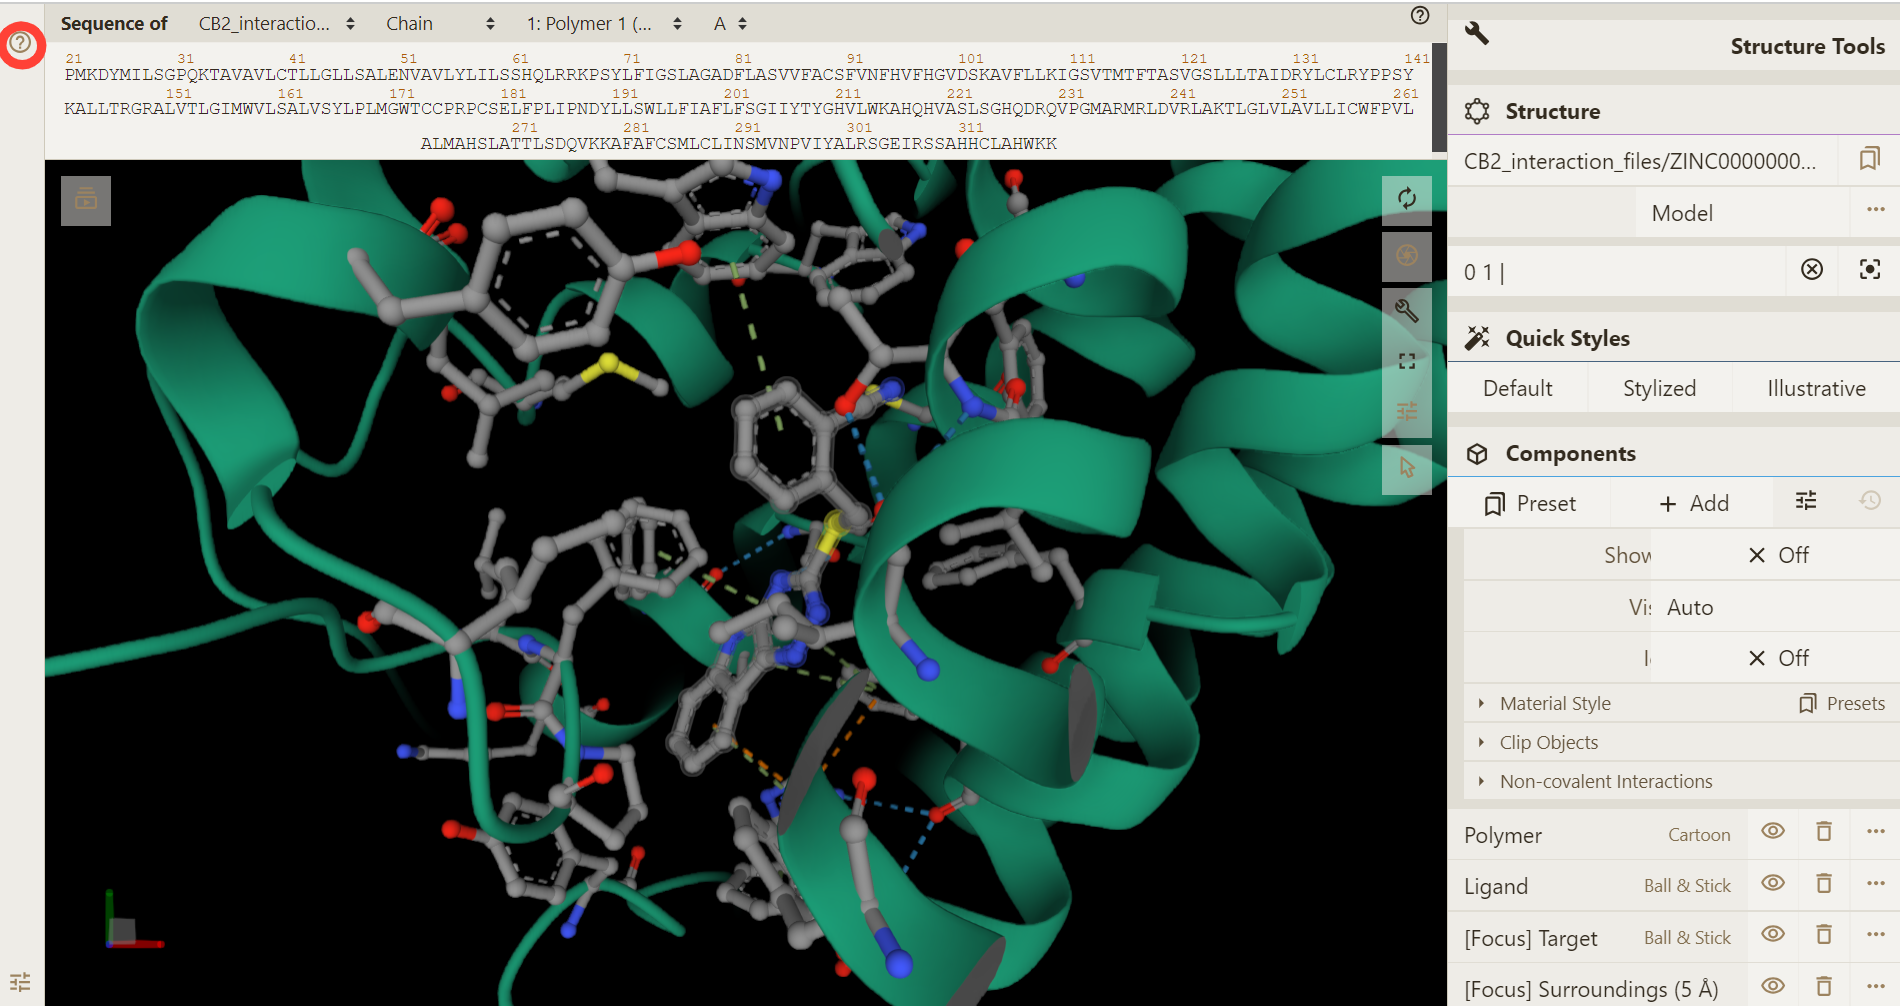Open viewport settings sliders icon

(x=1406, y=411)
